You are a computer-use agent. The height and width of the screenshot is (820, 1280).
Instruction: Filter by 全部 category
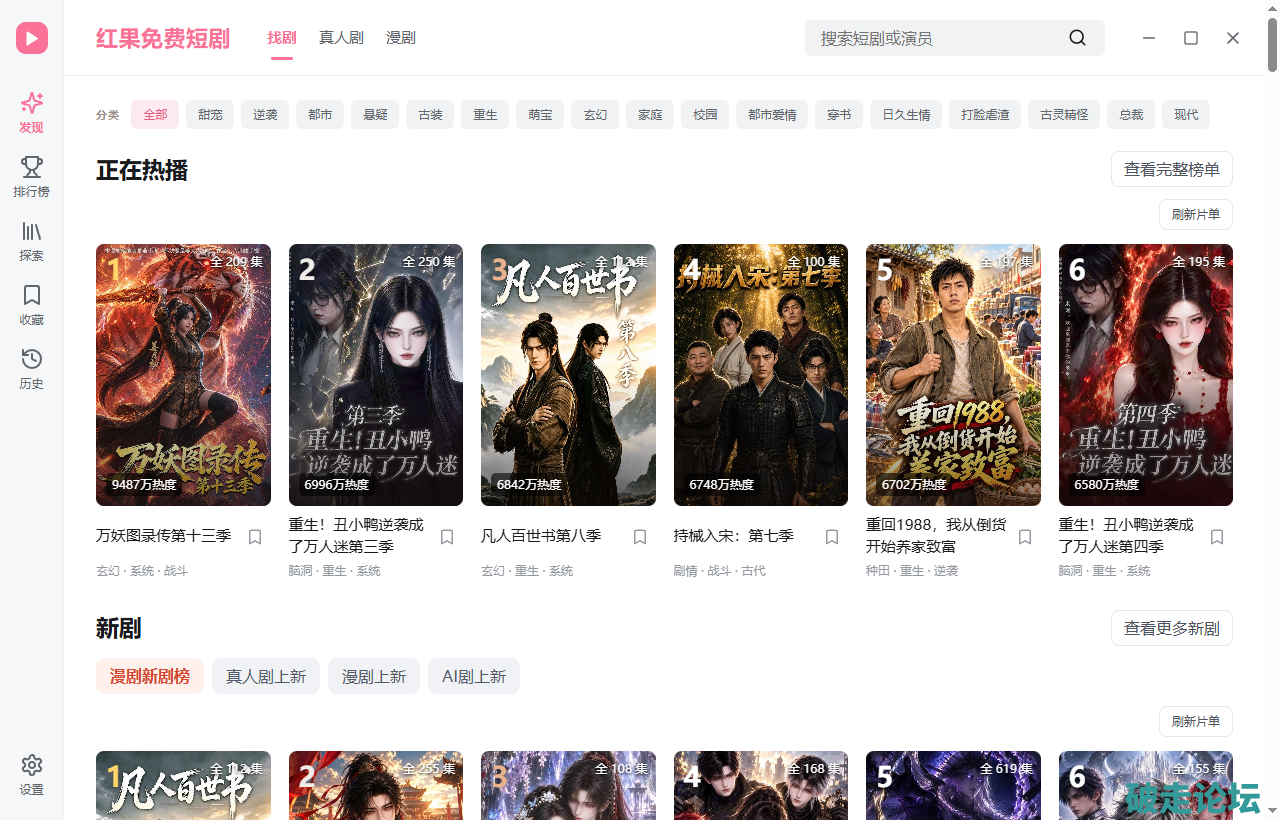click(155, 115)
